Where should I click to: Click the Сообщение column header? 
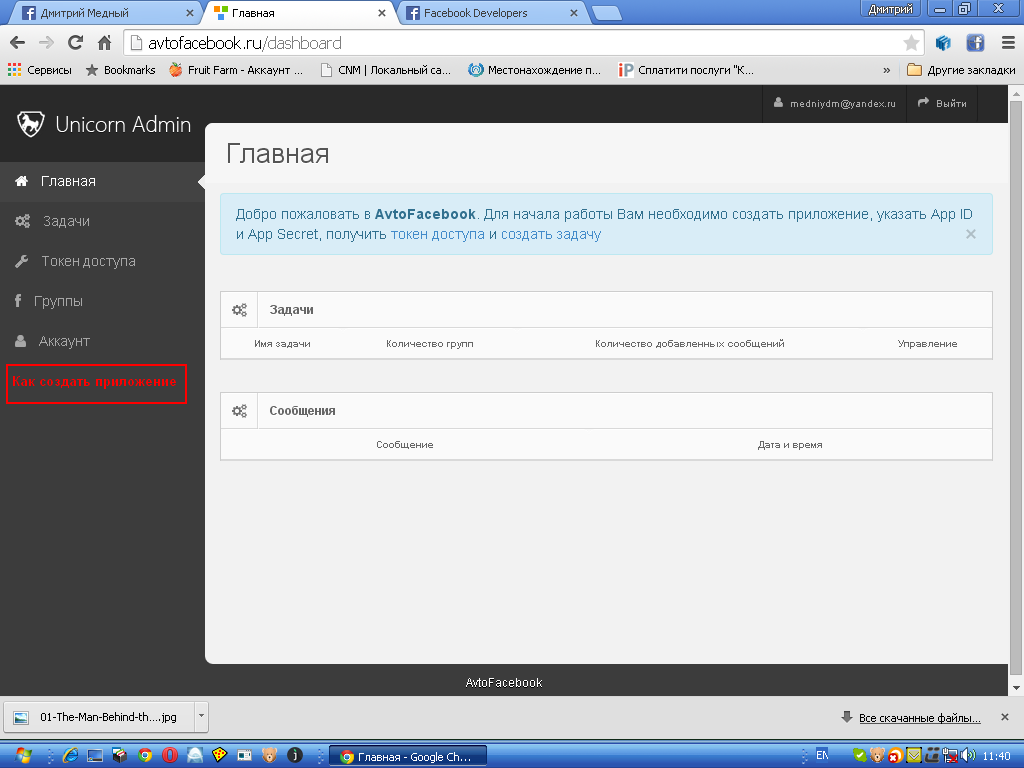point(405,445)
